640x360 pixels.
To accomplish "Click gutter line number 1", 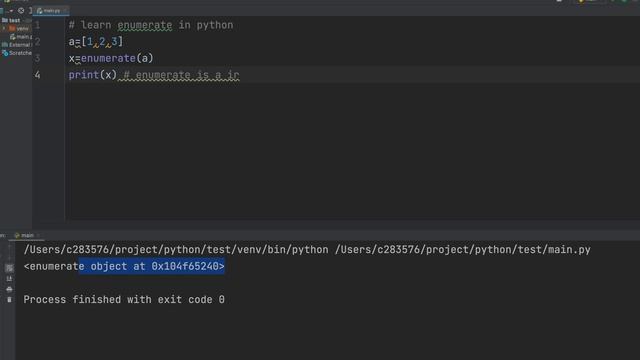I will pos(38,25).
